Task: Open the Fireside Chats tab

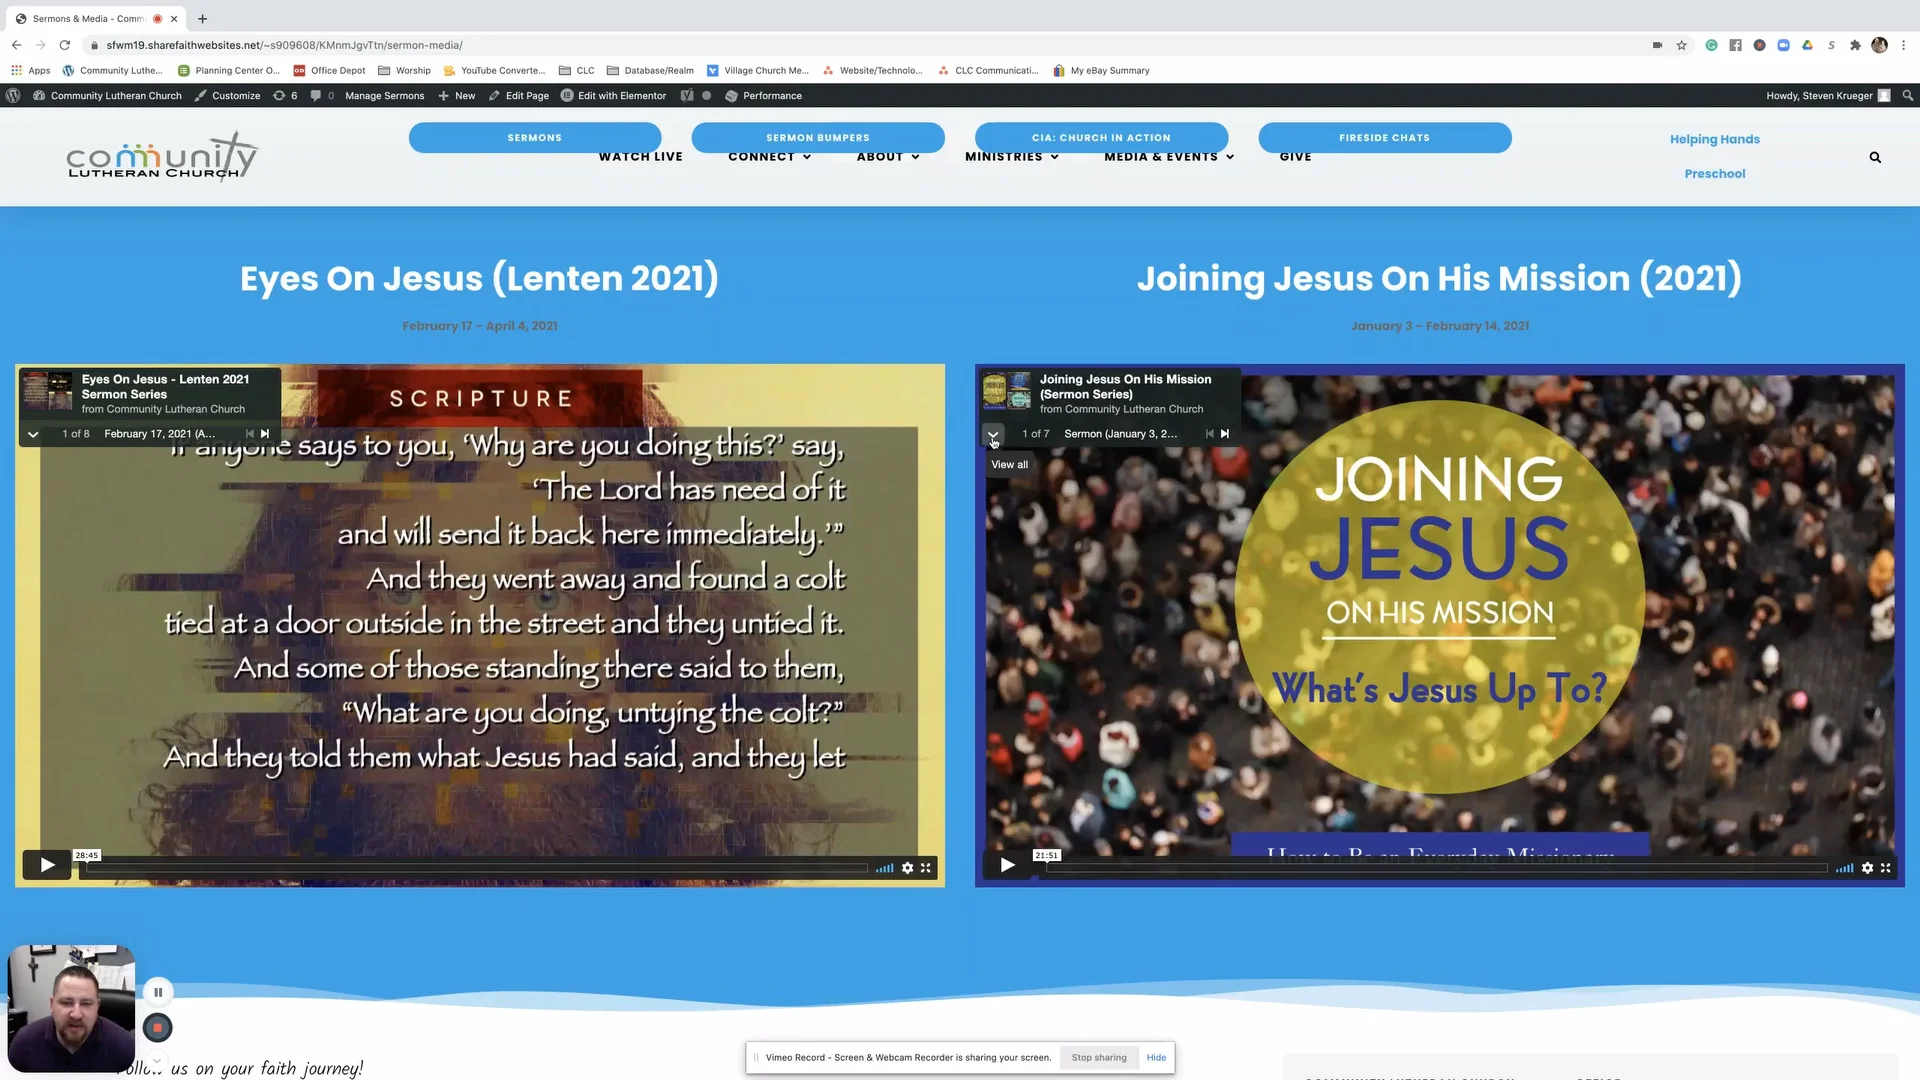Action: point(1385,138)
